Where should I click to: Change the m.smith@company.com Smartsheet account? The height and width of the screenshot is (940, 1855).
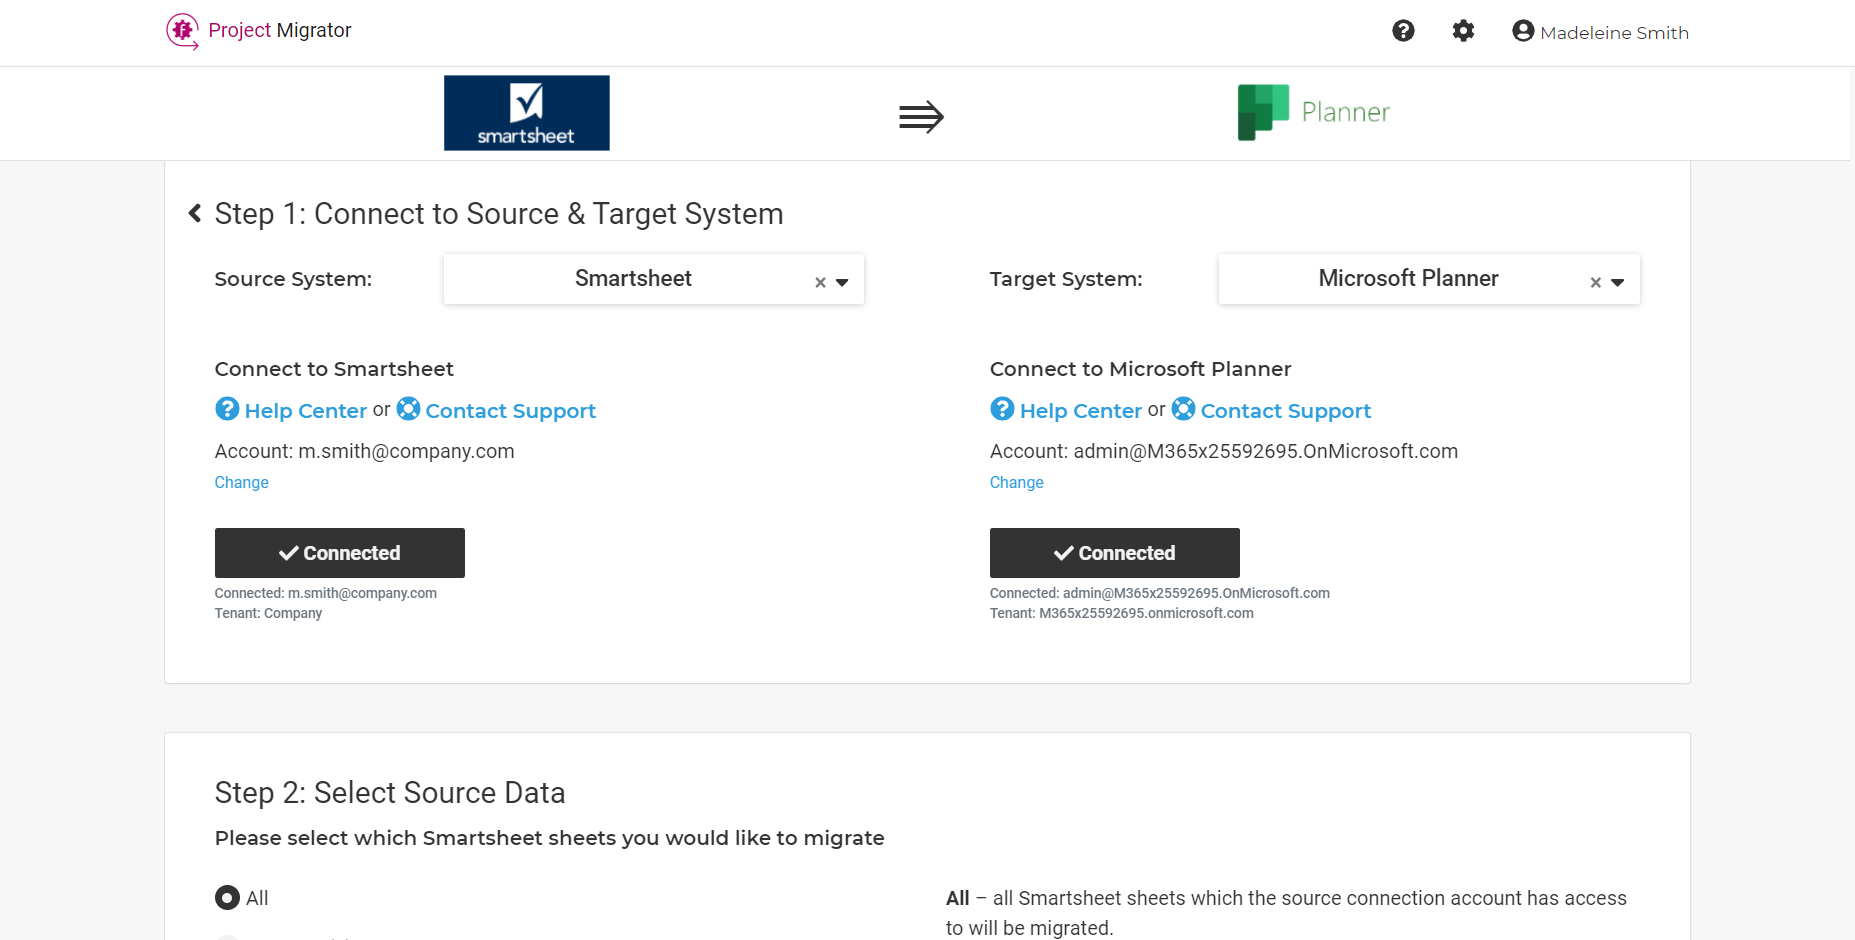point(241,482)
